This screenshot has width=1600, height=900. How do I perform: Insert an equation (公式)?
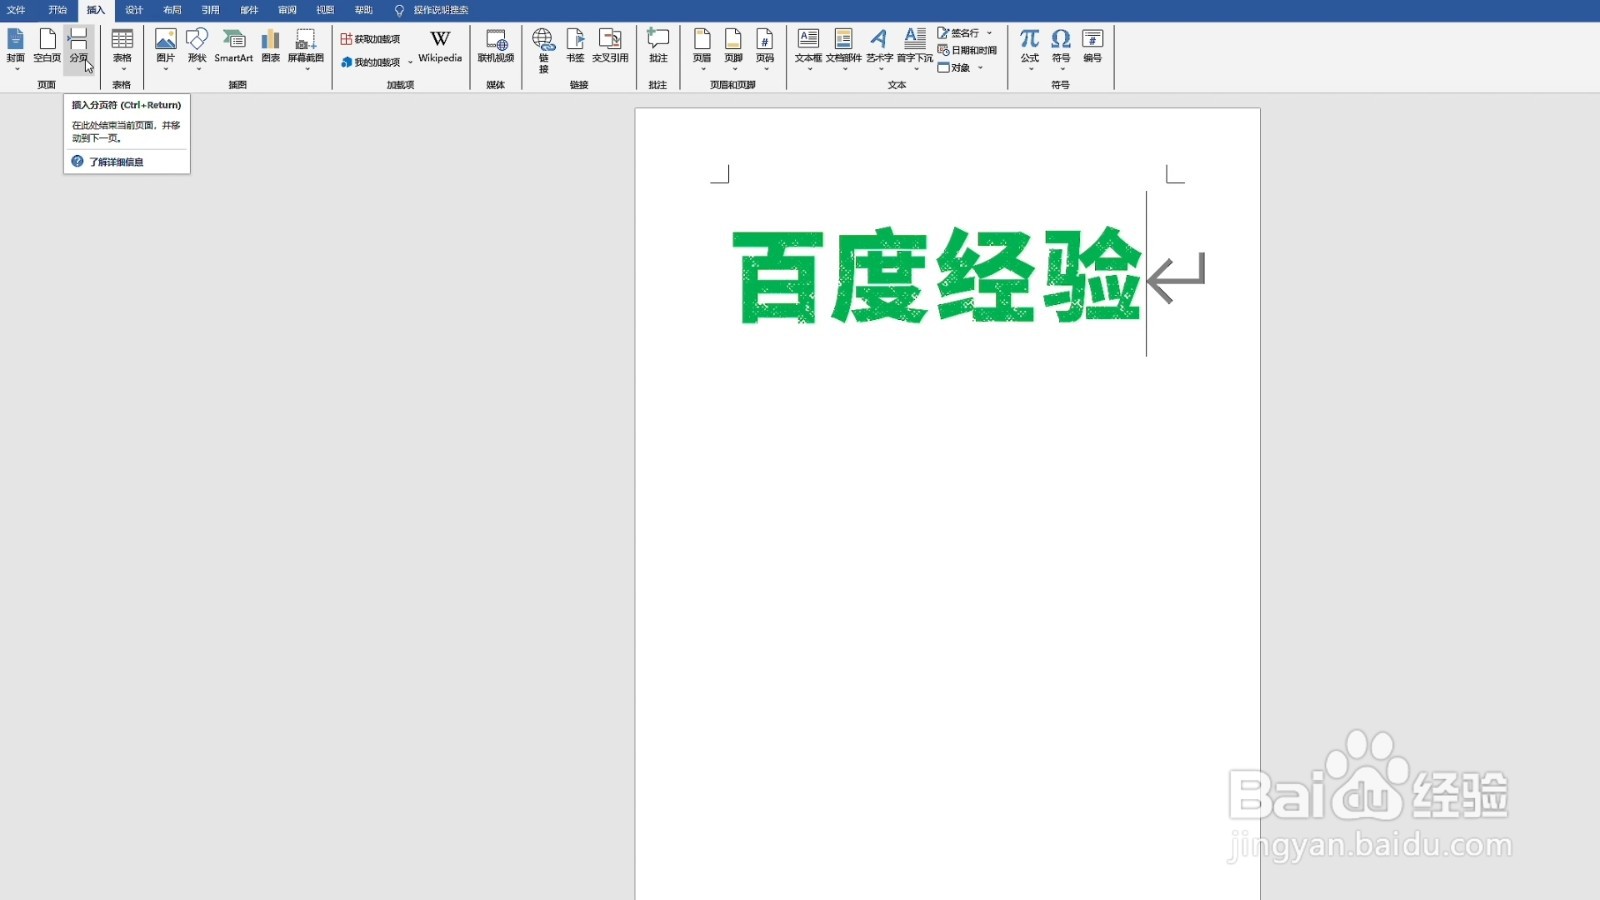(1030, 48)
